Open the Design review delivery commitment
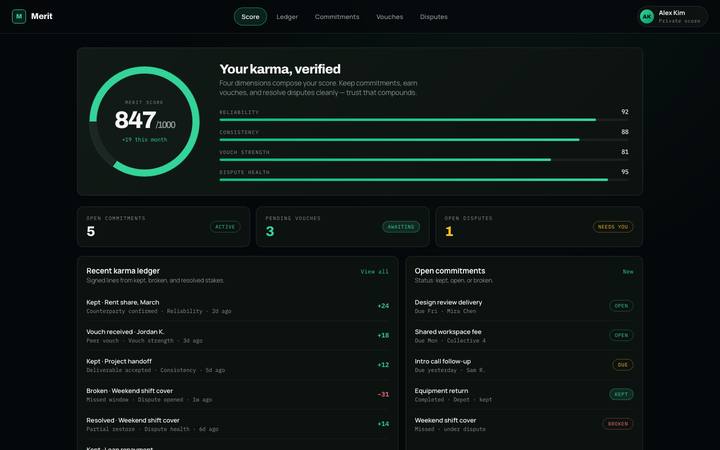The image size is (720, 450). (x=524, y=306)
